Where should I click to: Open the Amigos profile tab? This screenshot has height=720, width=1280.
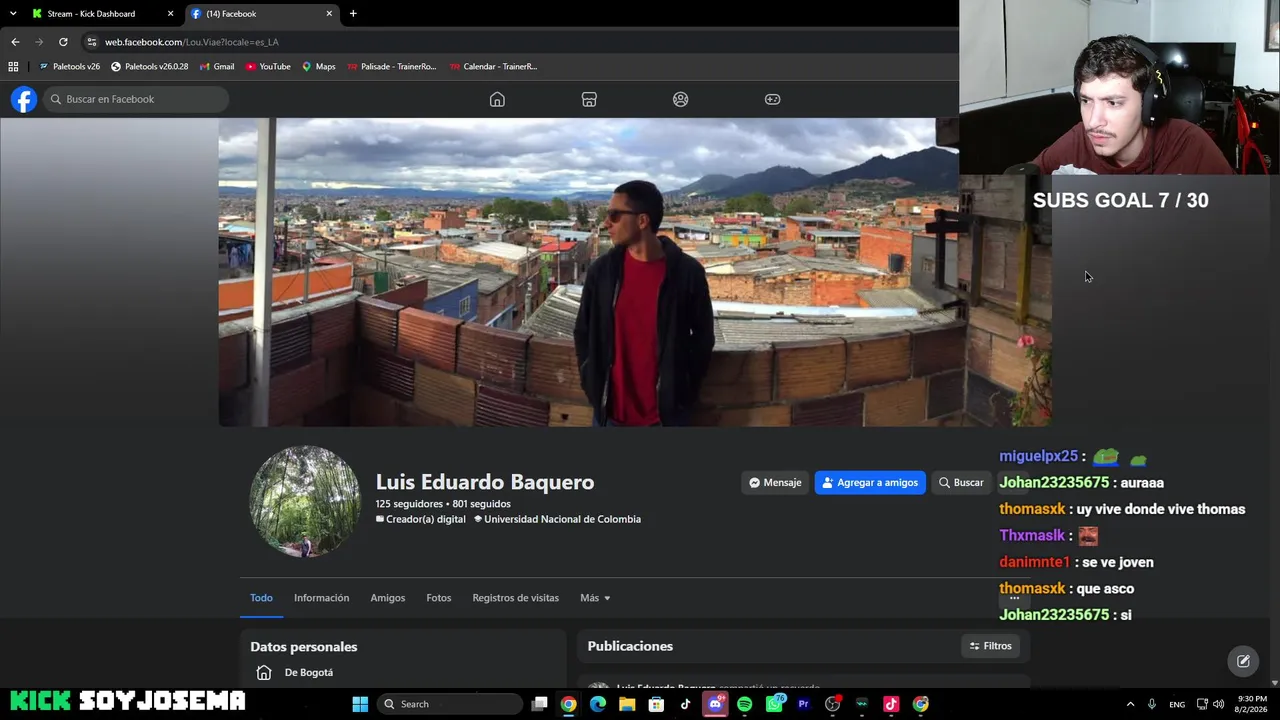(x=388, y=598)
